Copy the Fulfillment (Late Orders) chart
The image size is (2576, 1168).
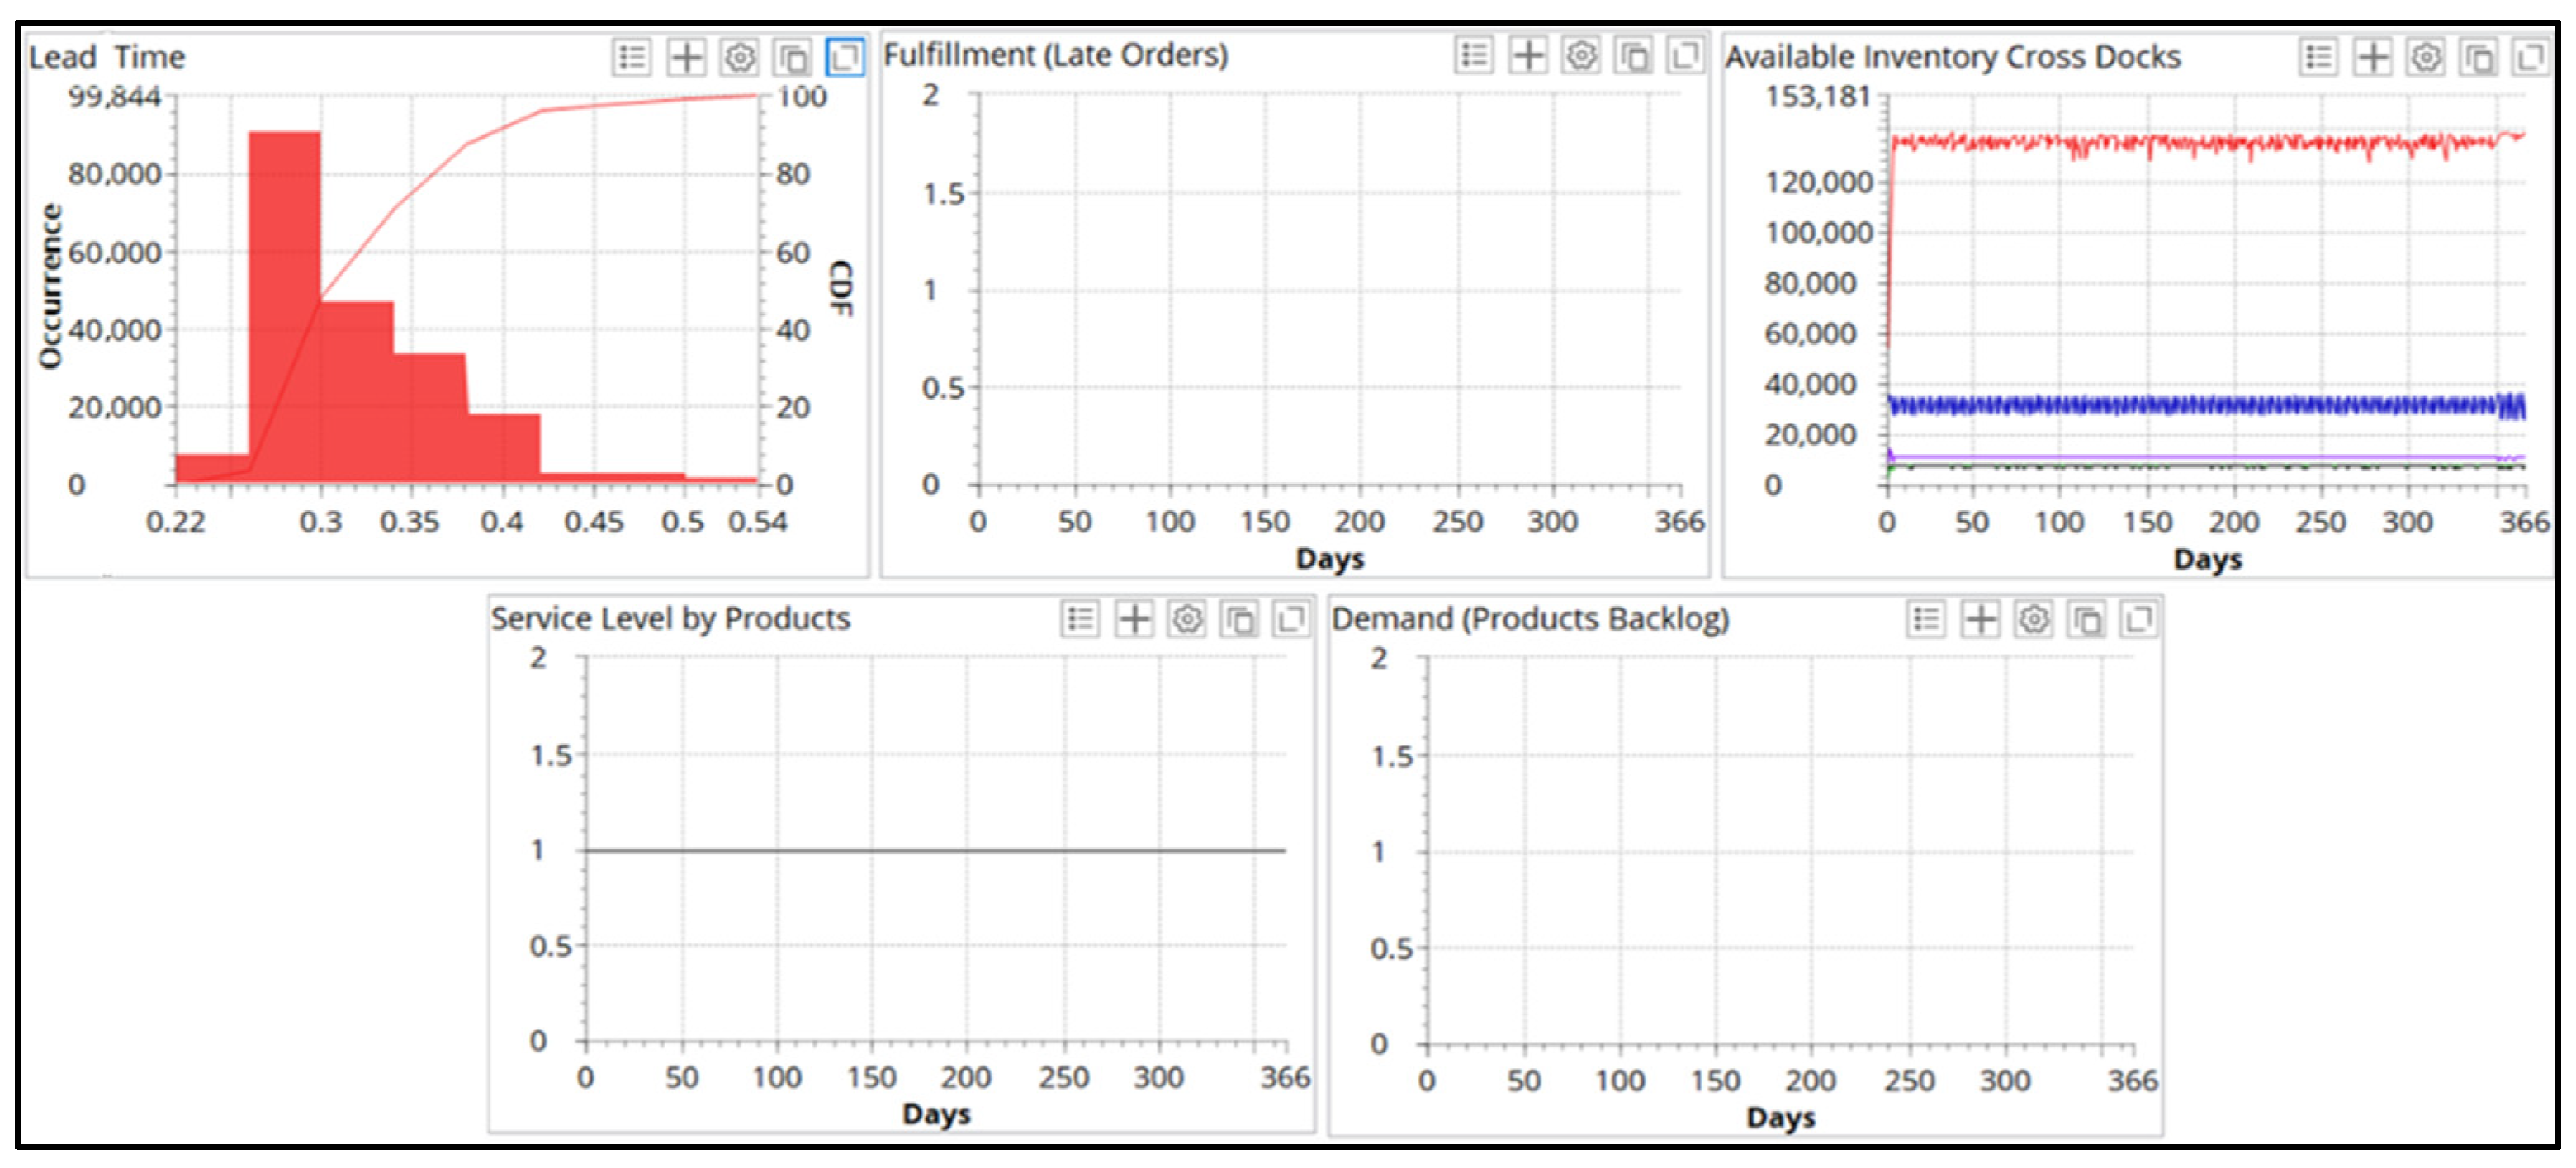[1634, 56]
